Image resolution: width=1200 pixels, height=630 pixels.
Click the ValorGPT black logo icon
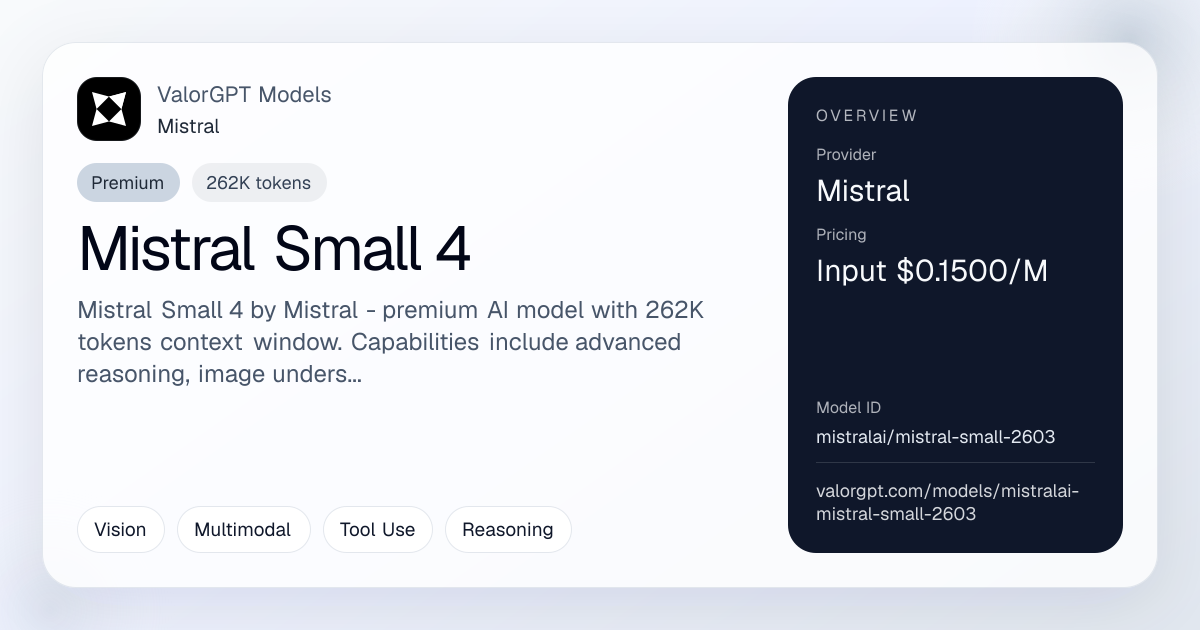[109, 109]
